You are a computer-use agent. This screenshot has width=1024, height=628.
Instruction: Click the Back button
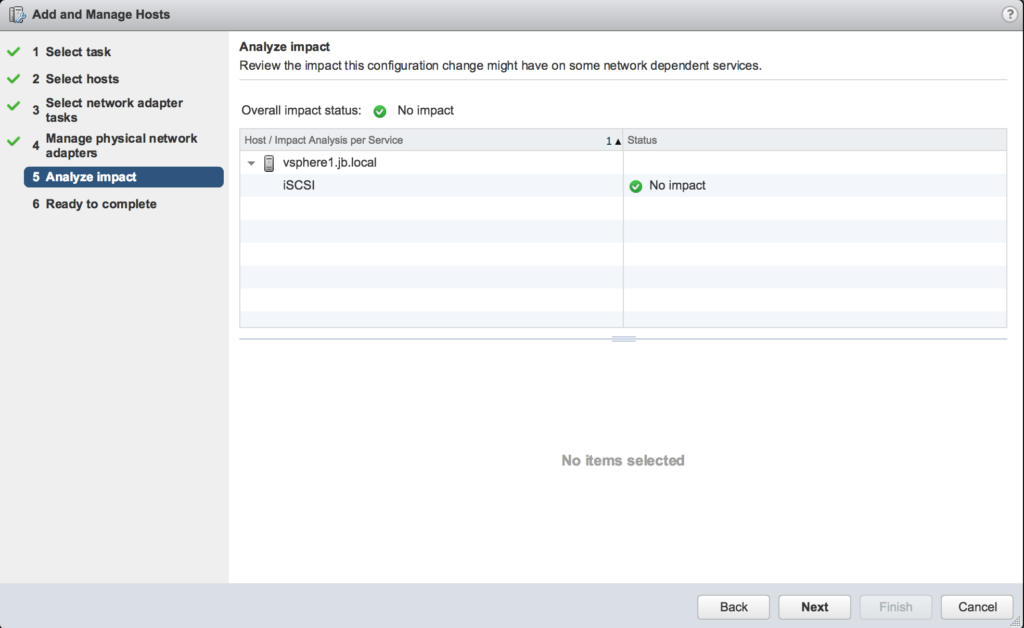(x=733, y=606)
